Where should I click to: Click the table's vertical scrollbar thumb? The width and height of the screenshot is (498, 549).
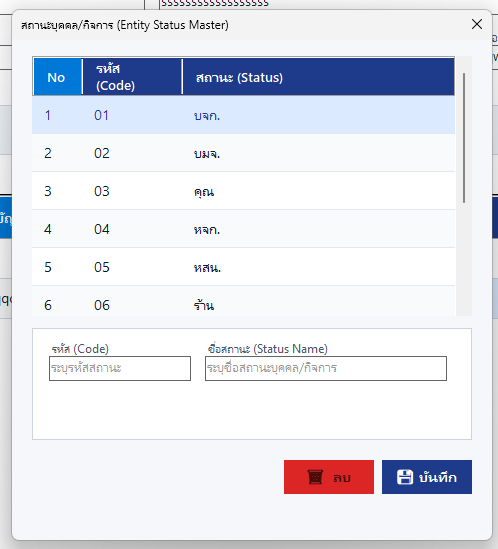click(464, 138)
